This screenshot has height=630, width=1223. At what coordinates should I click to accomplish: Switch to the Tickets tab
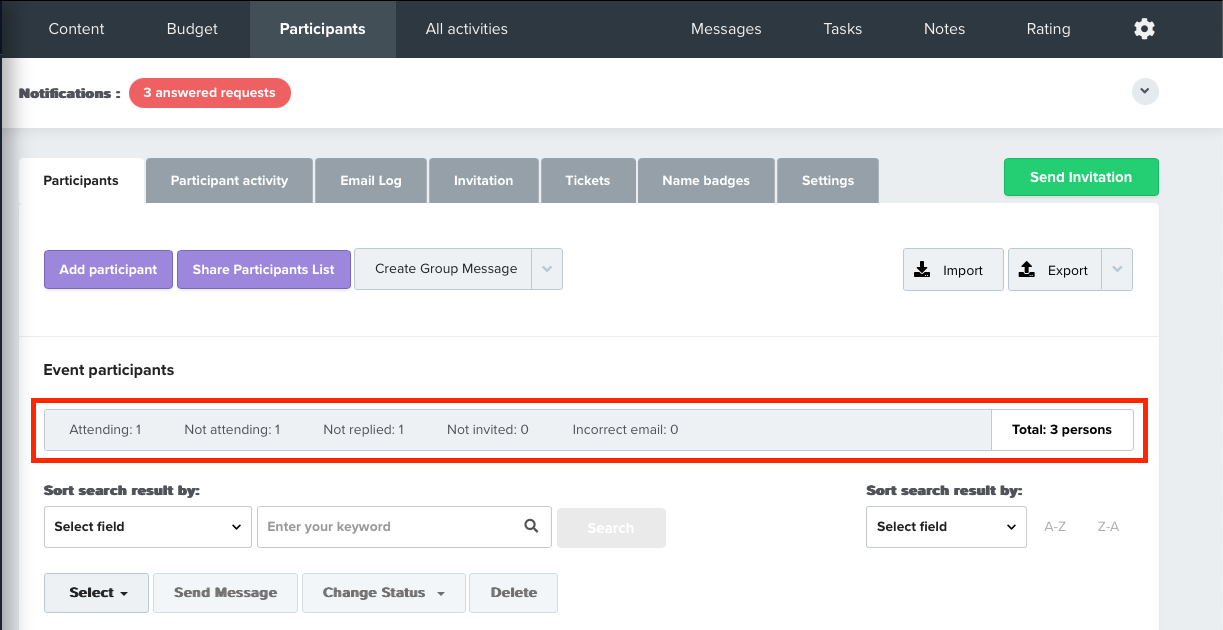coord(588,181)
